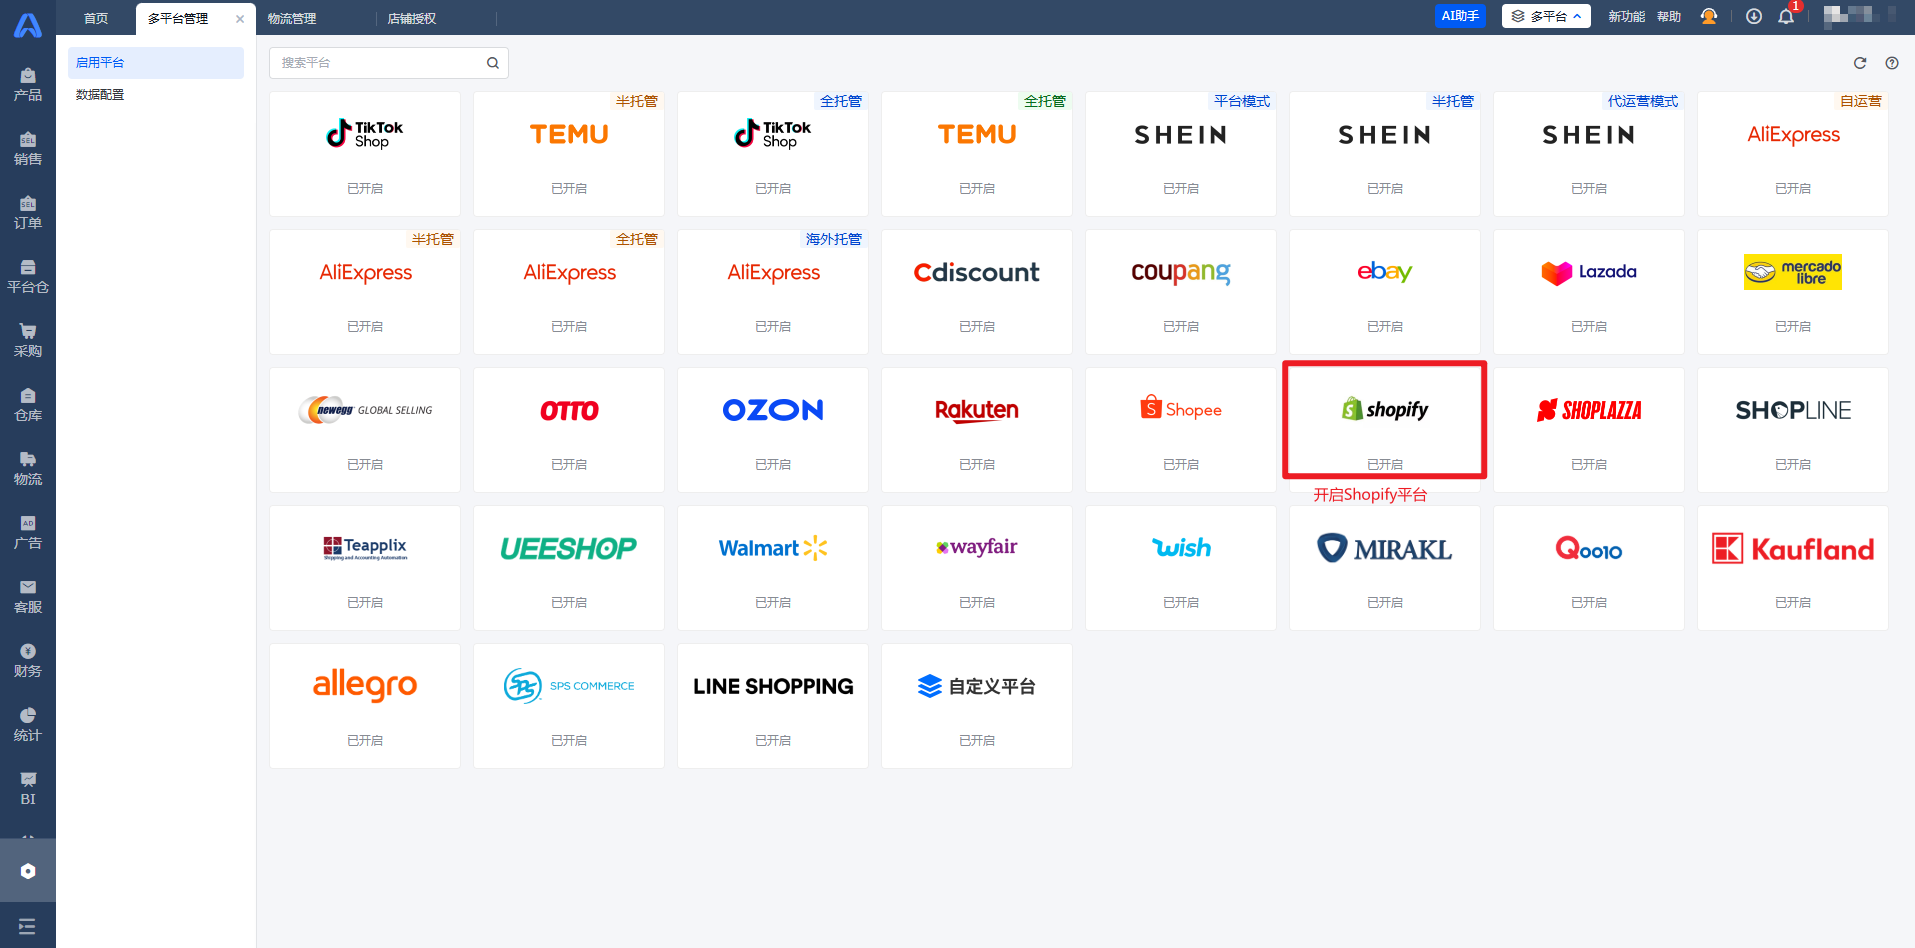Collapse the sidebar with the bottom menu icon
This screenshot has height=948, width=1915.
point(27,926)
